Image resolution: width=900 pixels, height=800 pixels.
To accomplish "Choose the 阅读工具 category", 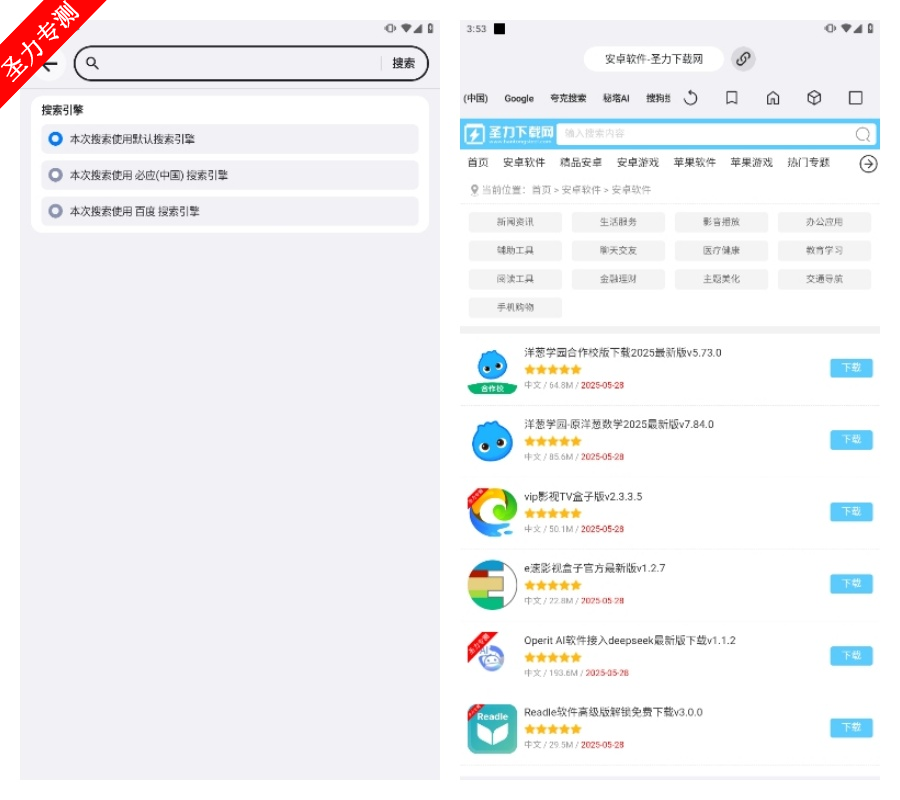I will 515,279.
